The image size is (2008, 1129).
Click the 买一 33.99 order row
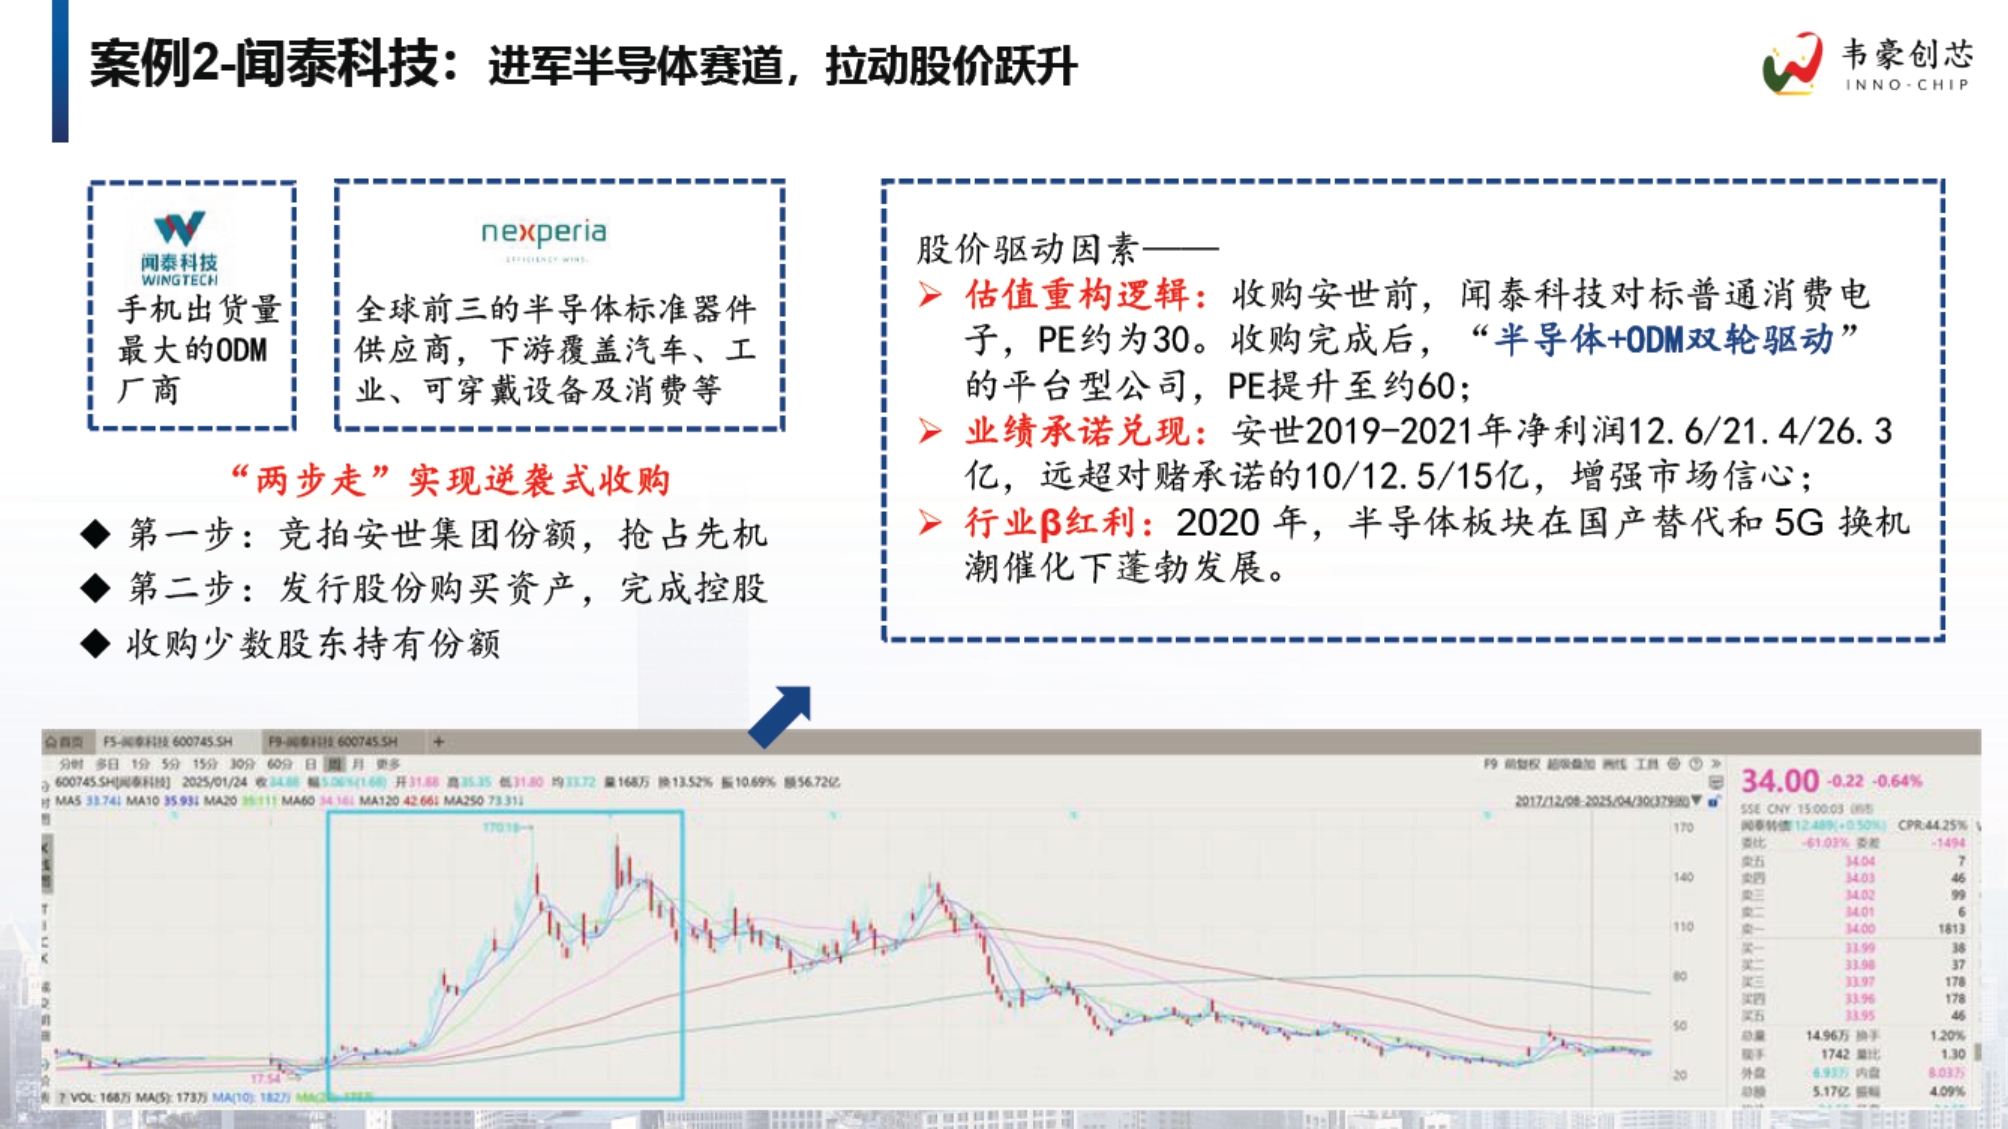click(x=1853, y=947)
